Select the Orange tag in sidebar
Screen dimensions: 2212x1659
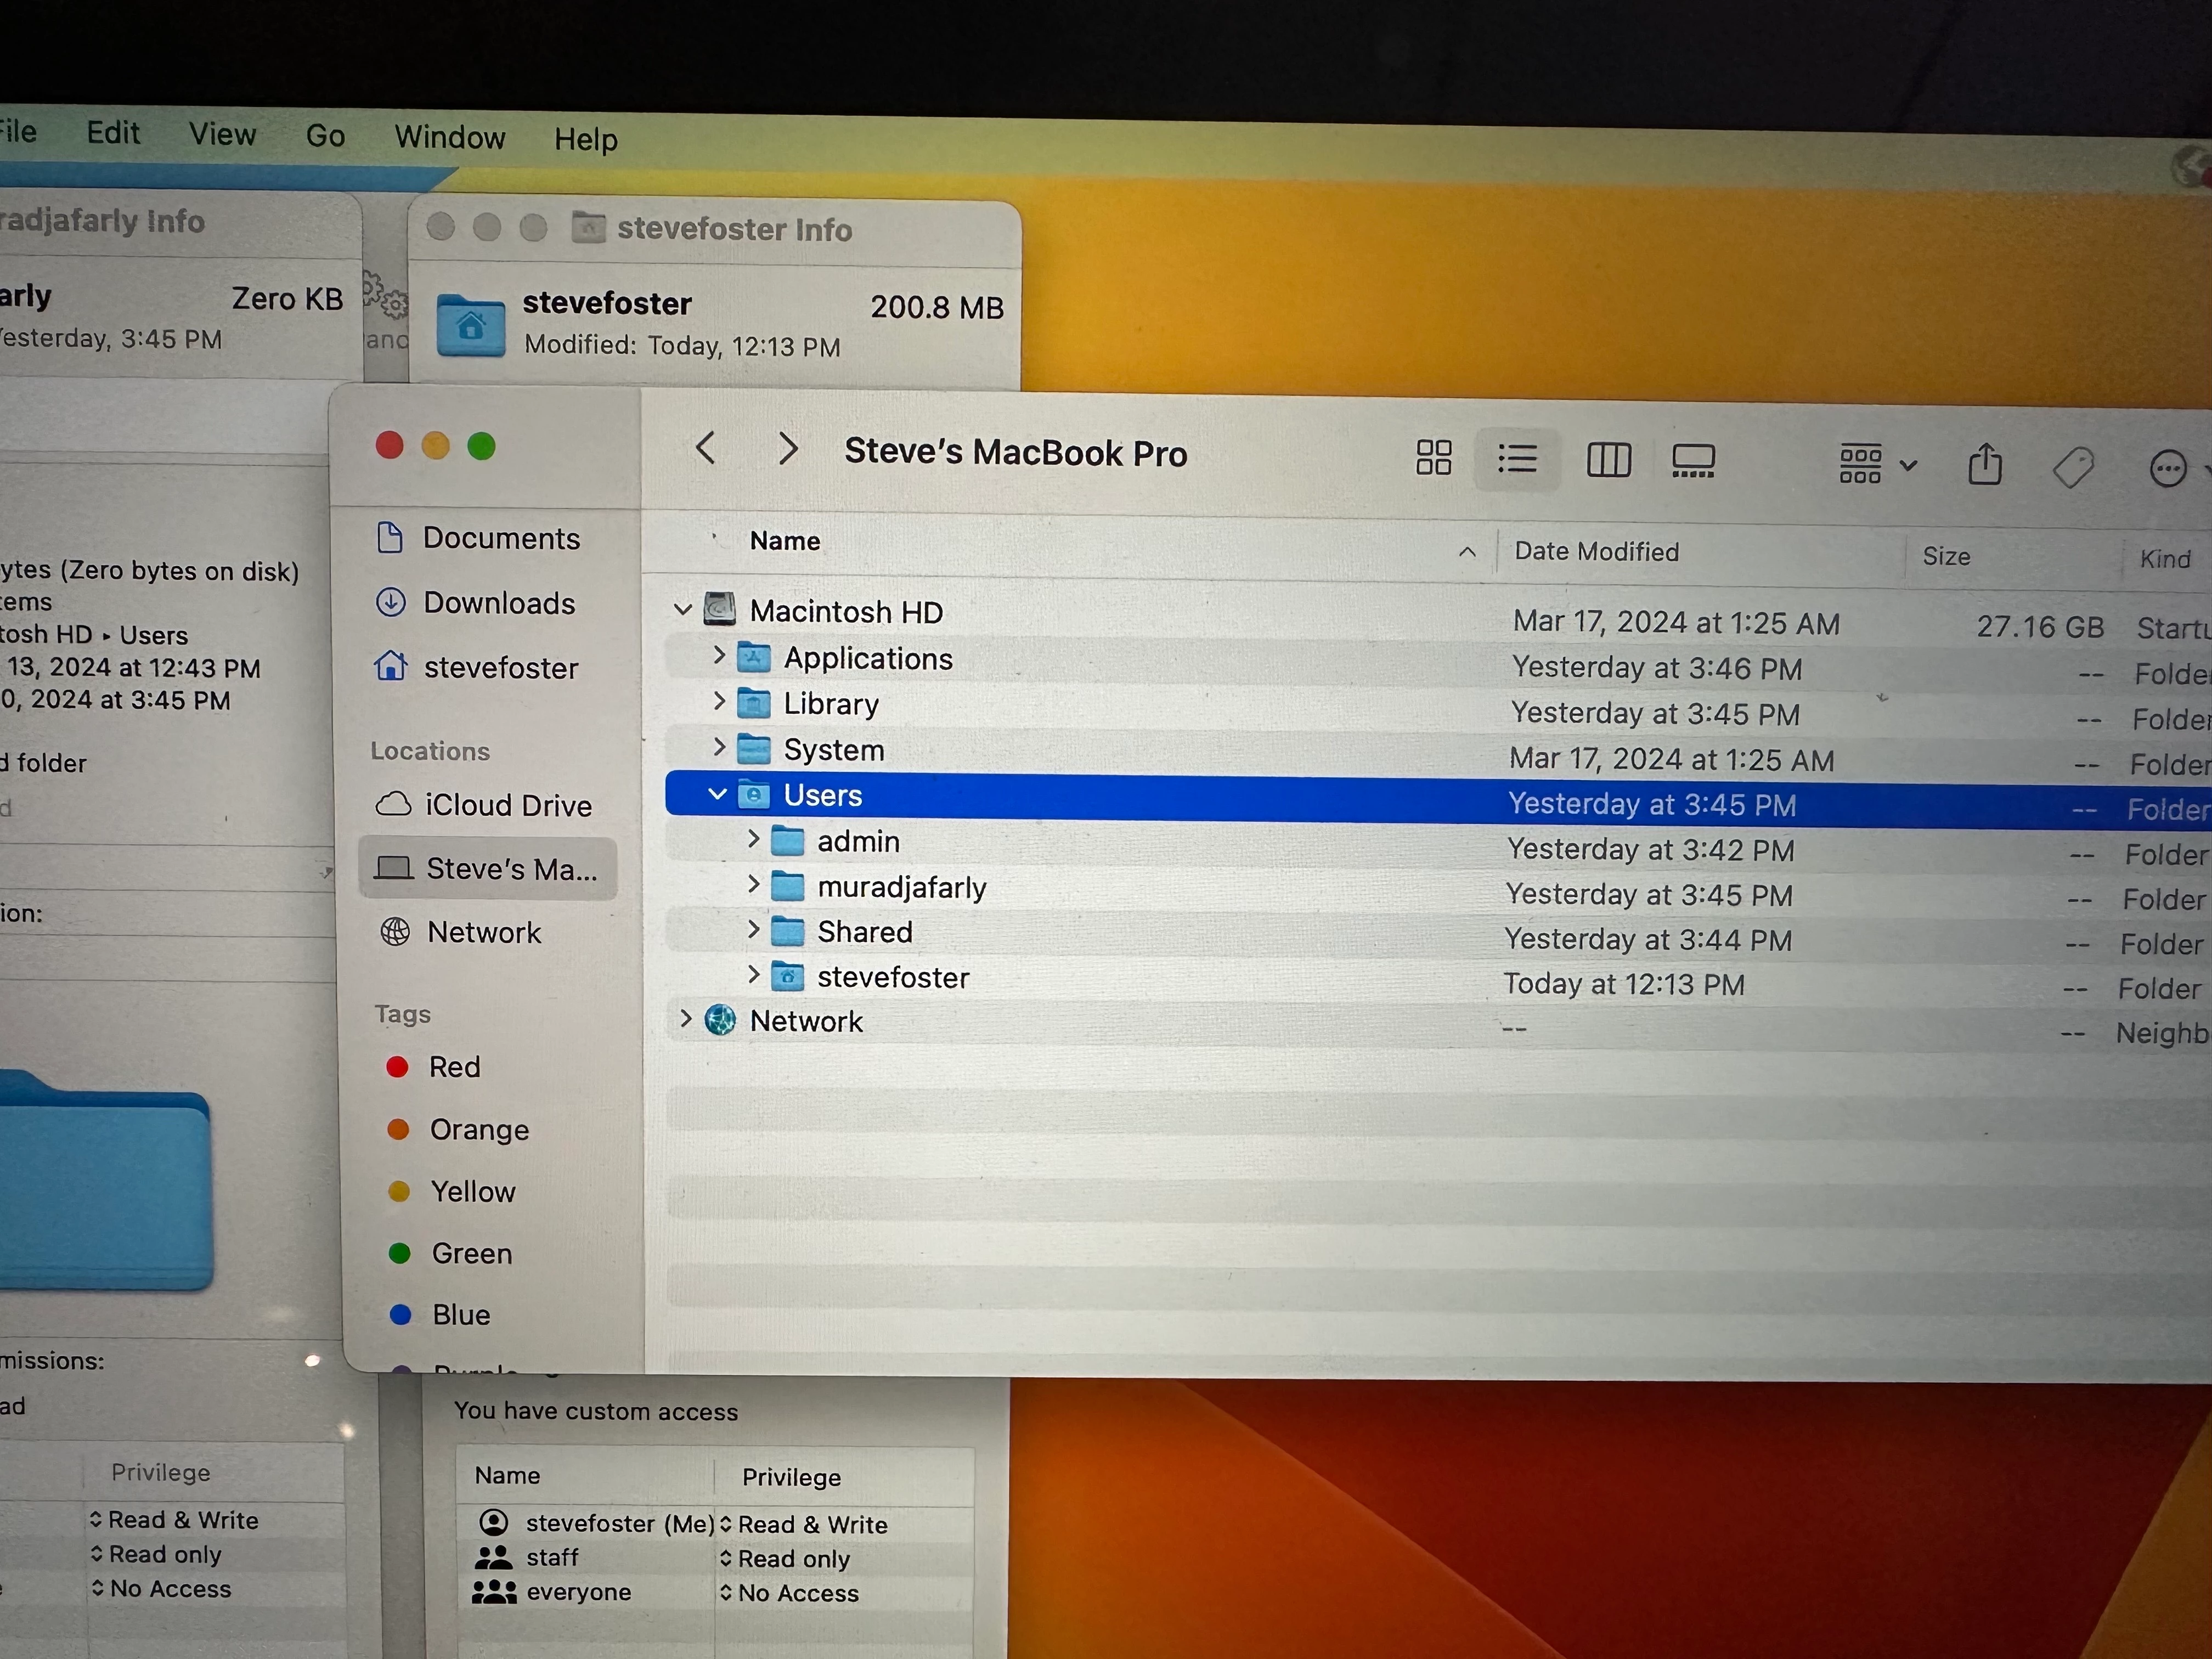458,1129
